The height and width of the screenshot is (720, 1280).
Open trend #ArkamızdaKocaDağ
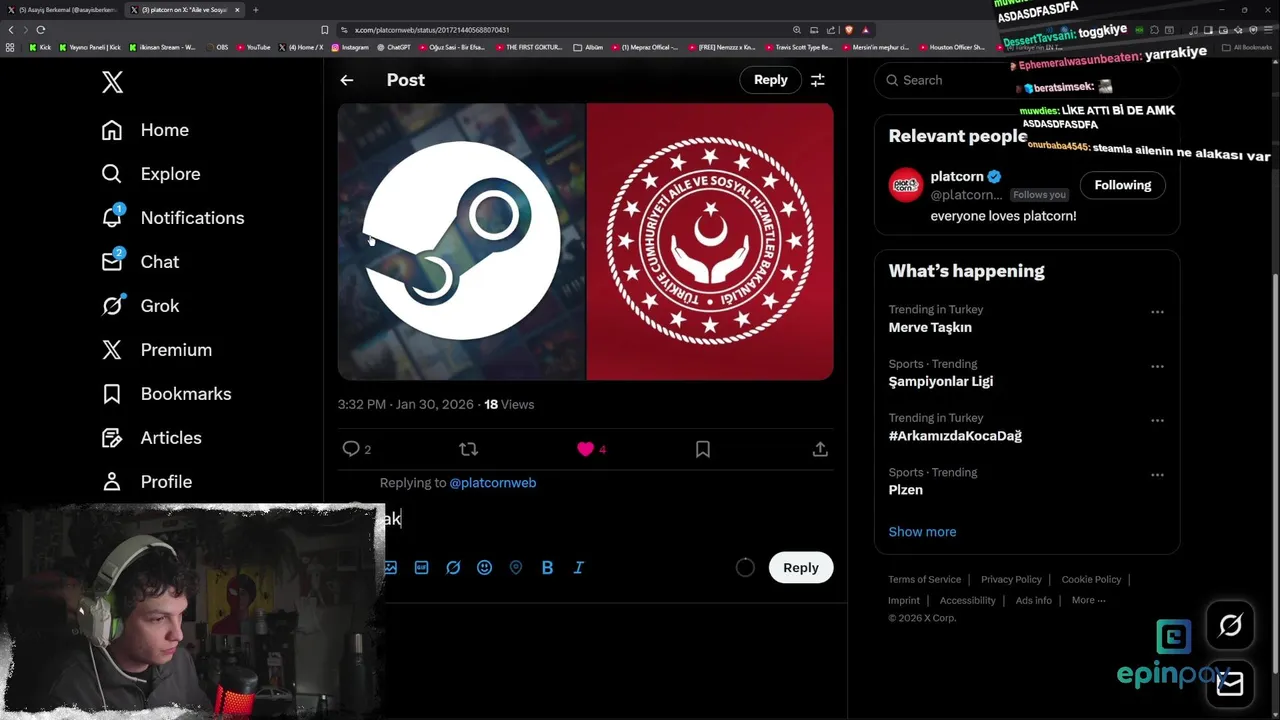[955, 435]
